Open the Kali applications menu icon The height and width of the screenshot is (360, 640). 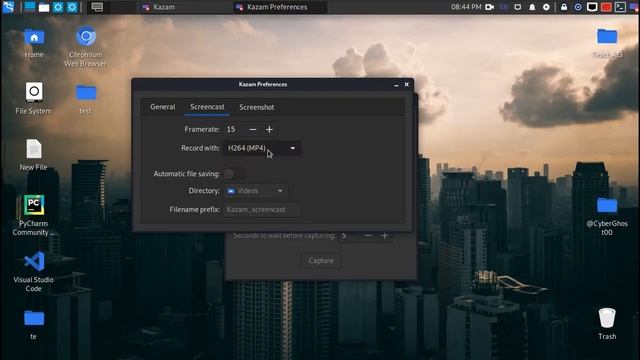tap(8, 7)
